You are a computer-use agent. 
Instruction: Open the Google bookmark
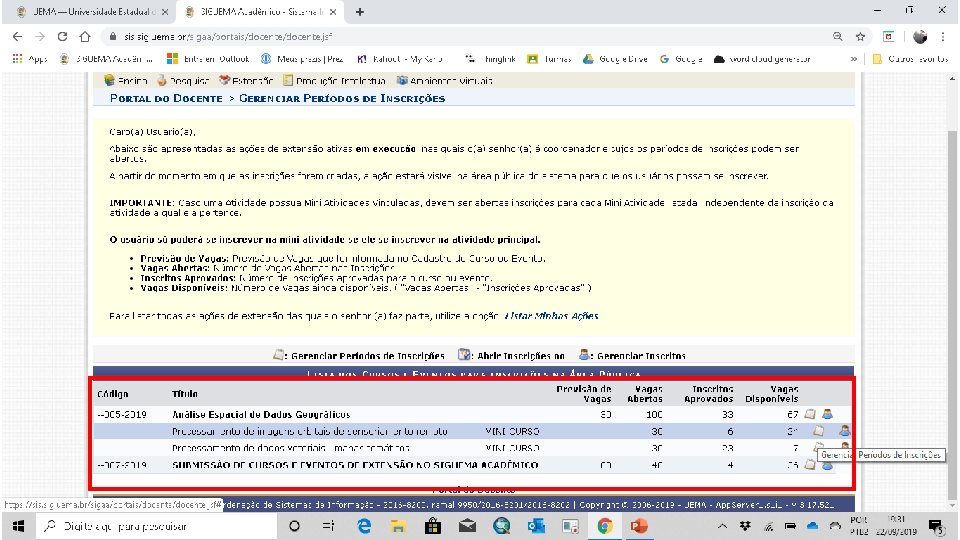(681, 59)
